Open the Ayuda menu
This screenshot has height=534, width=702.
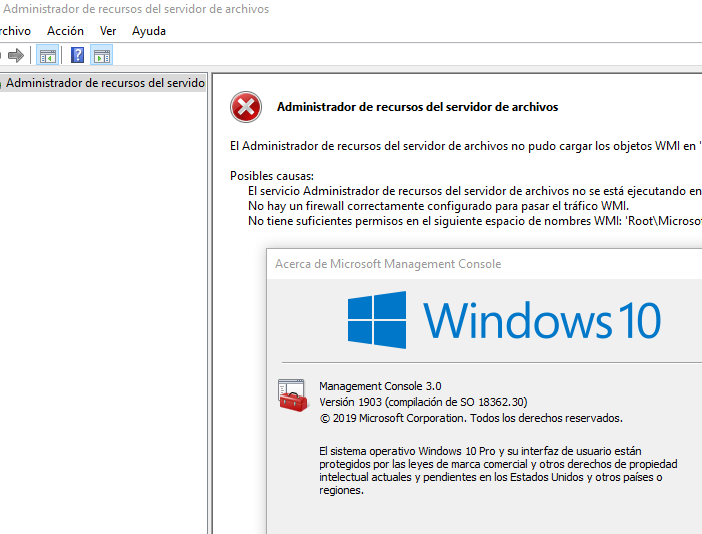click(149, 31)
